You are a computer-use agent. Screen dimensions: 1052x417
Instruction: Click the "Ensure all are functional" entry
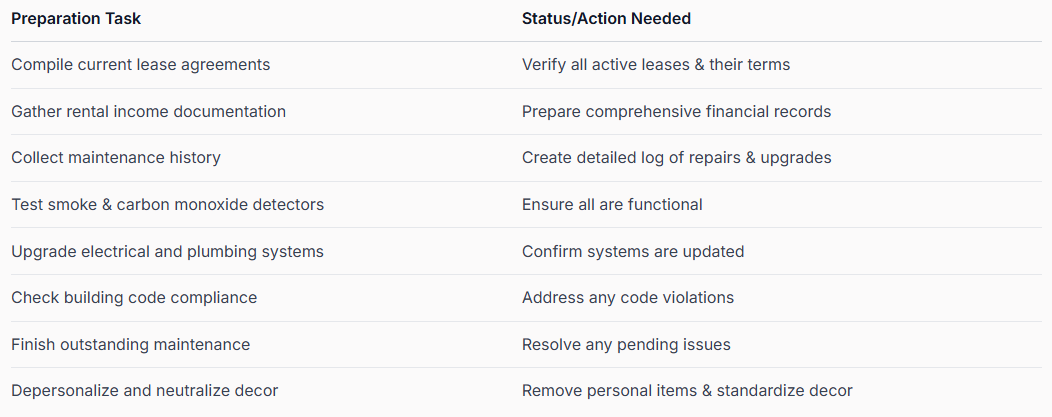click(x=612, y=204)
